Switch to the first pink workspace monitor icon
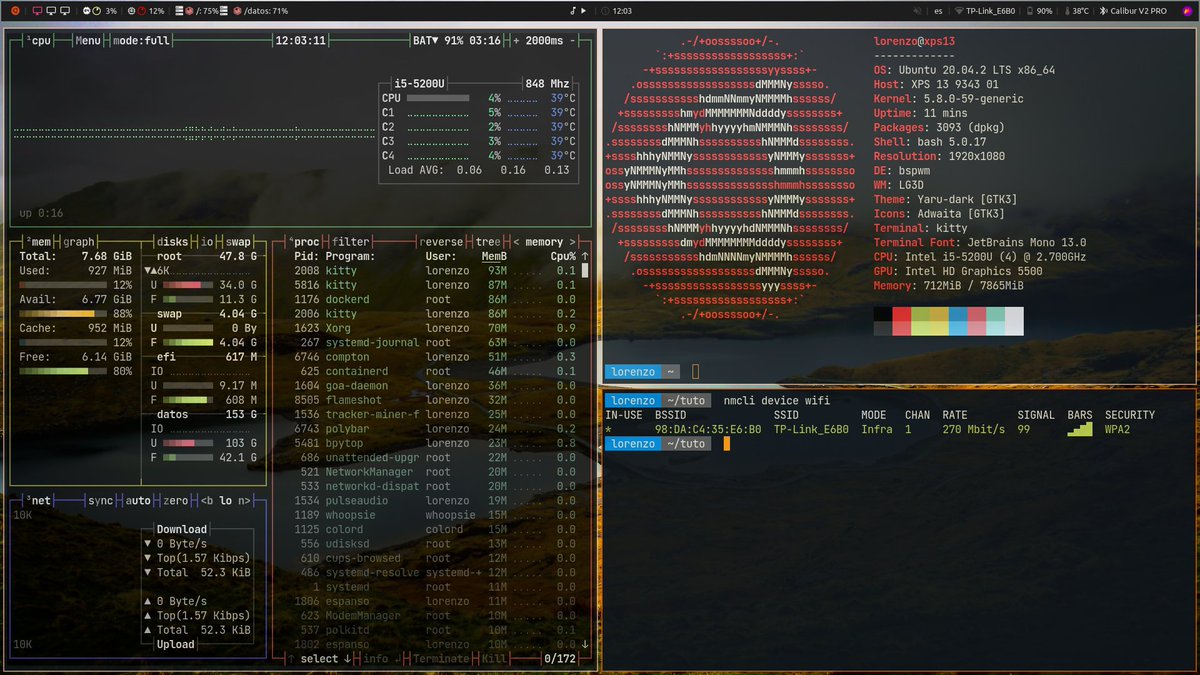The height and width of the screenshot is (675, 1200). (37, 11)
